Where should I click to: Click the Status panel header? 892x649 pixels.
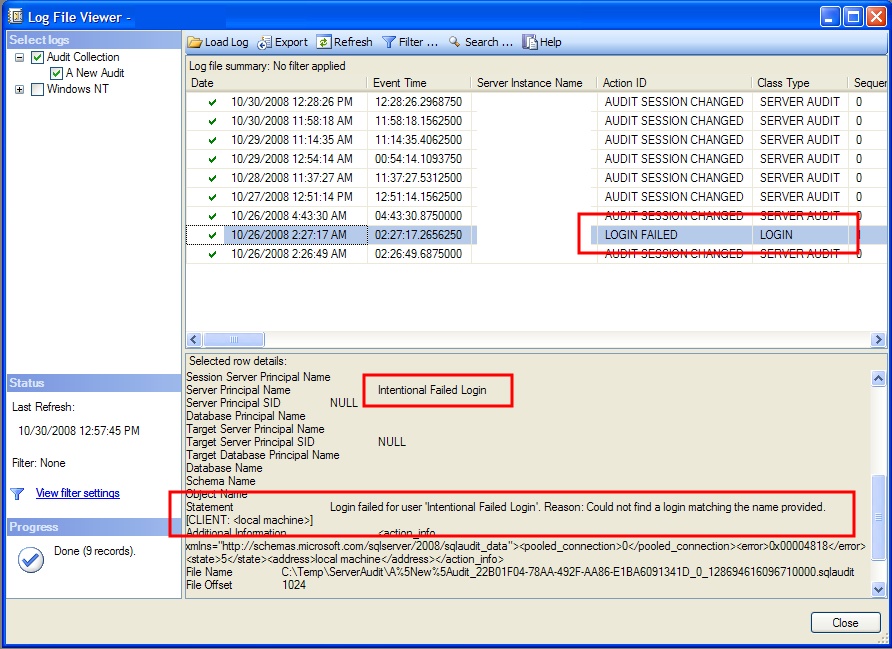tap(94, 383)
